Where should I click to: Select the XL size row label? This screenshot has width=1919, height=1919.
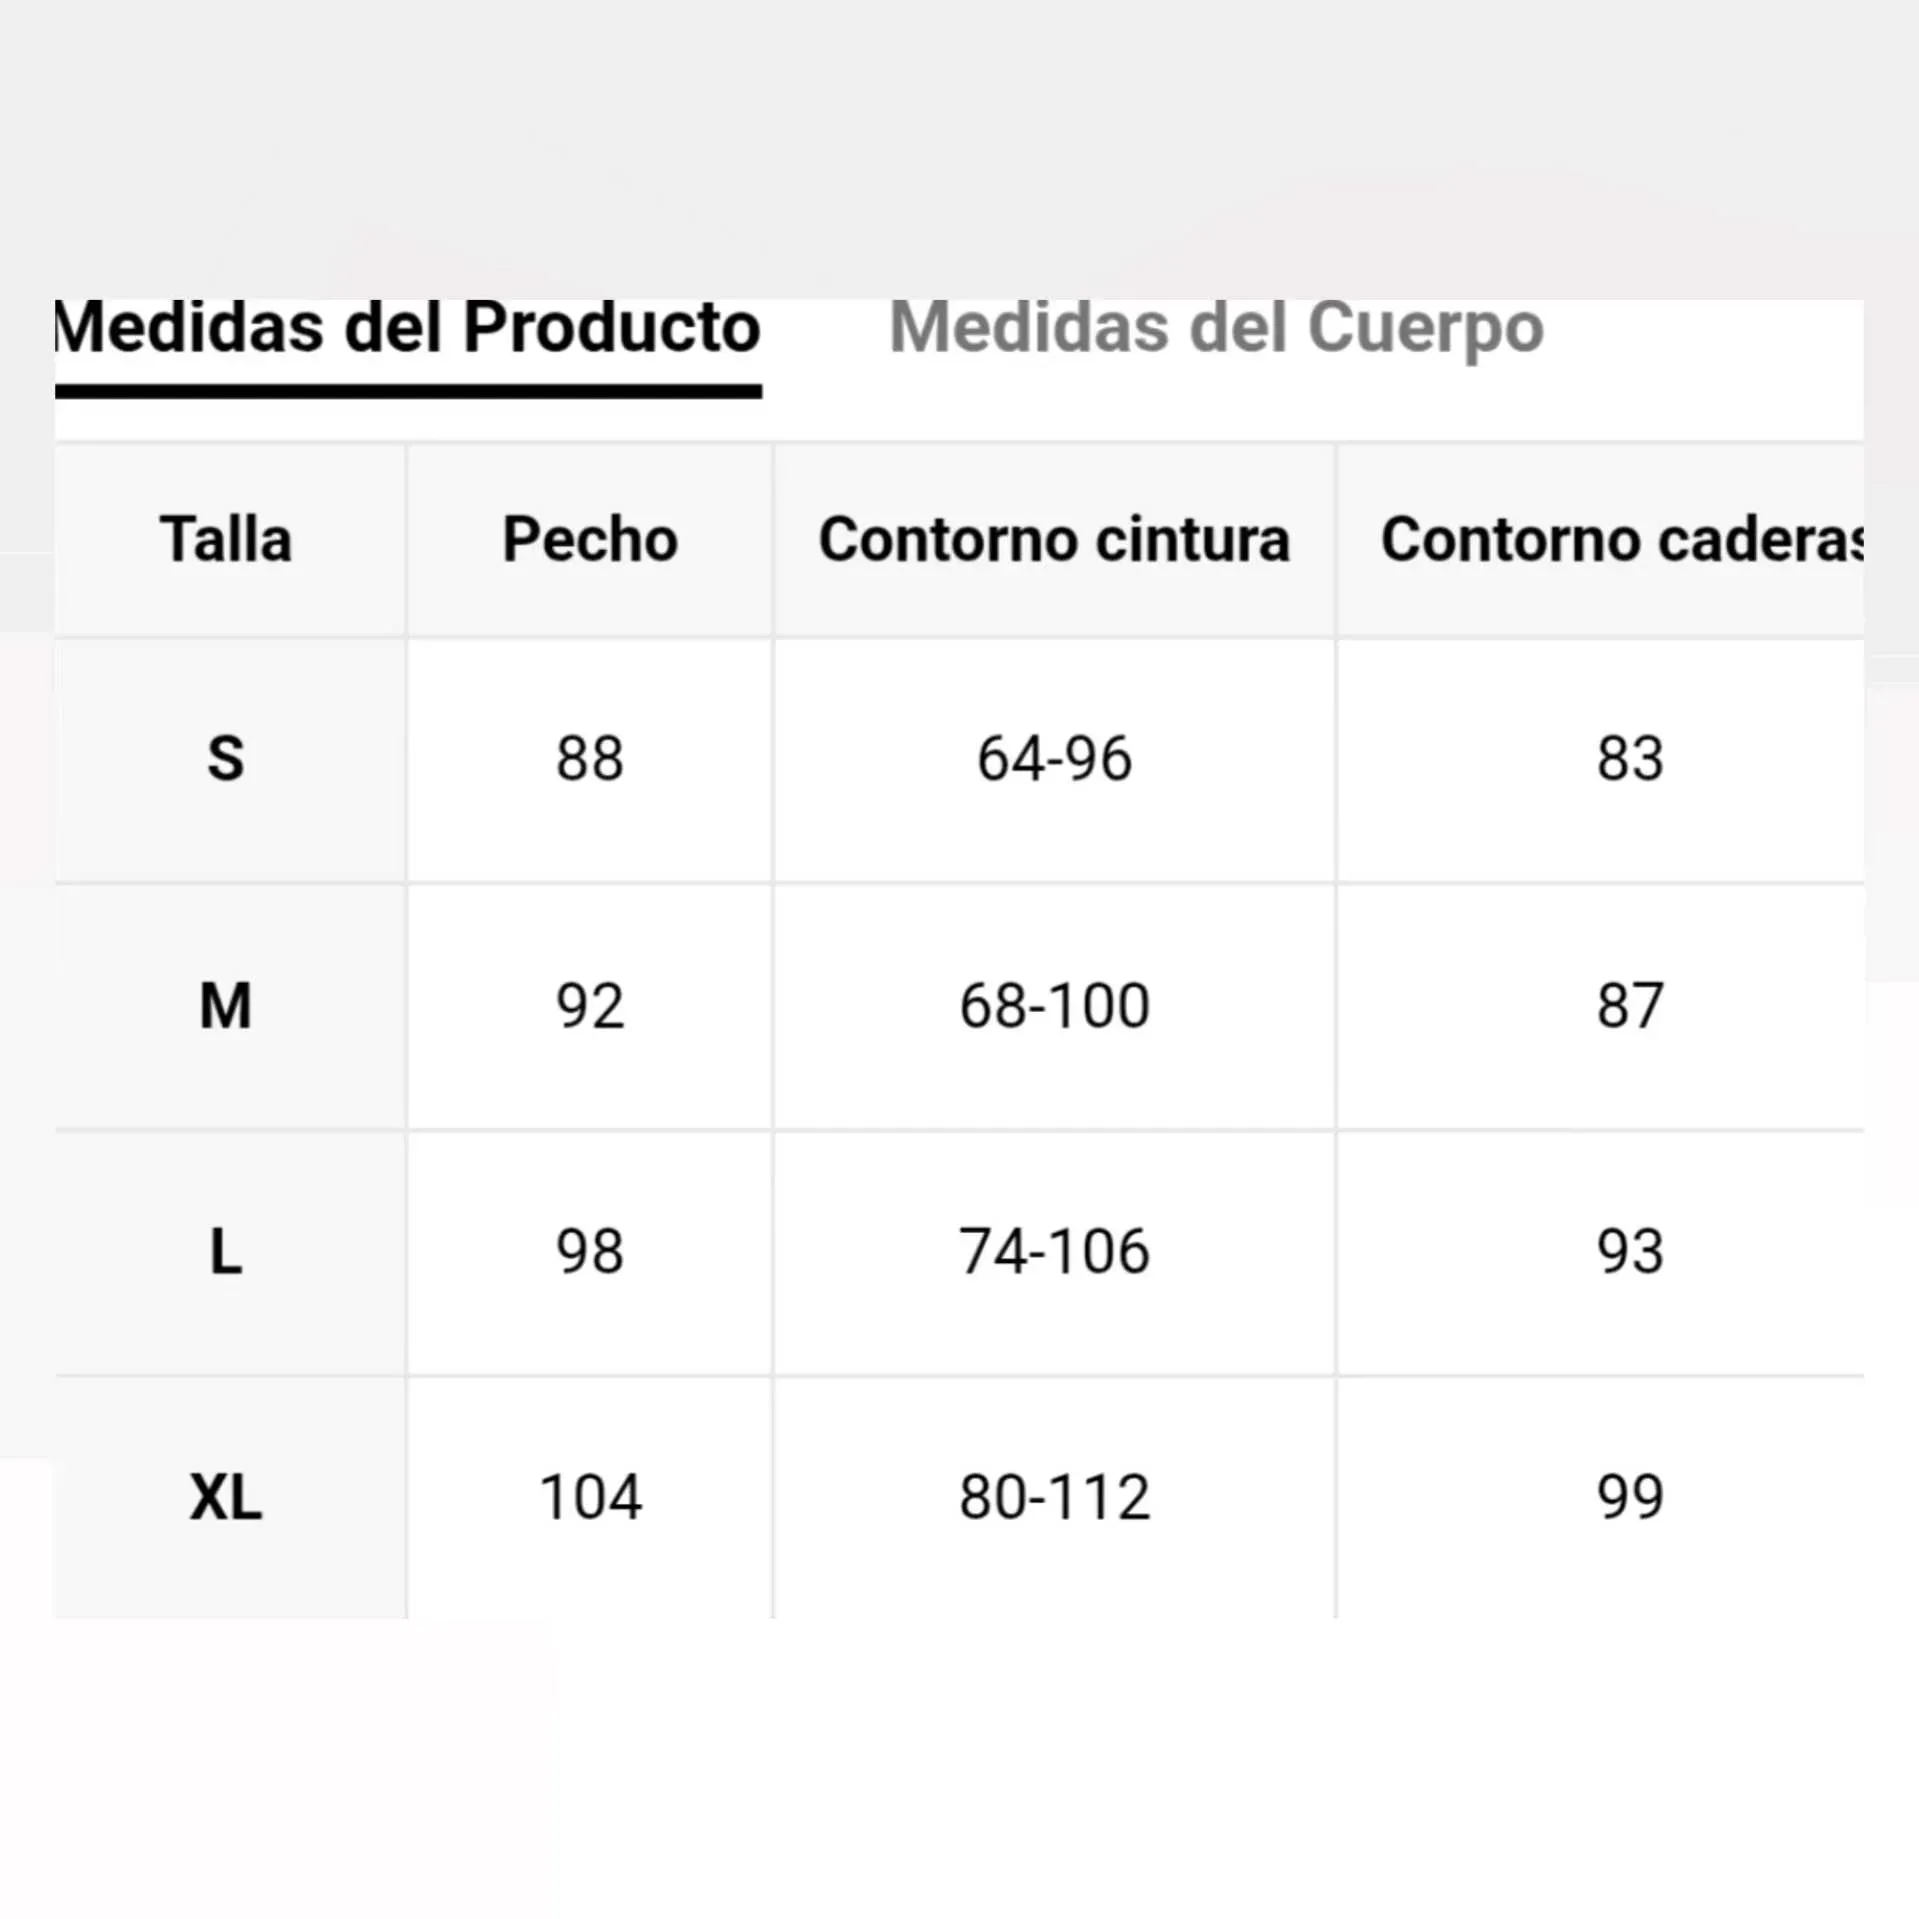[226, 1497]
